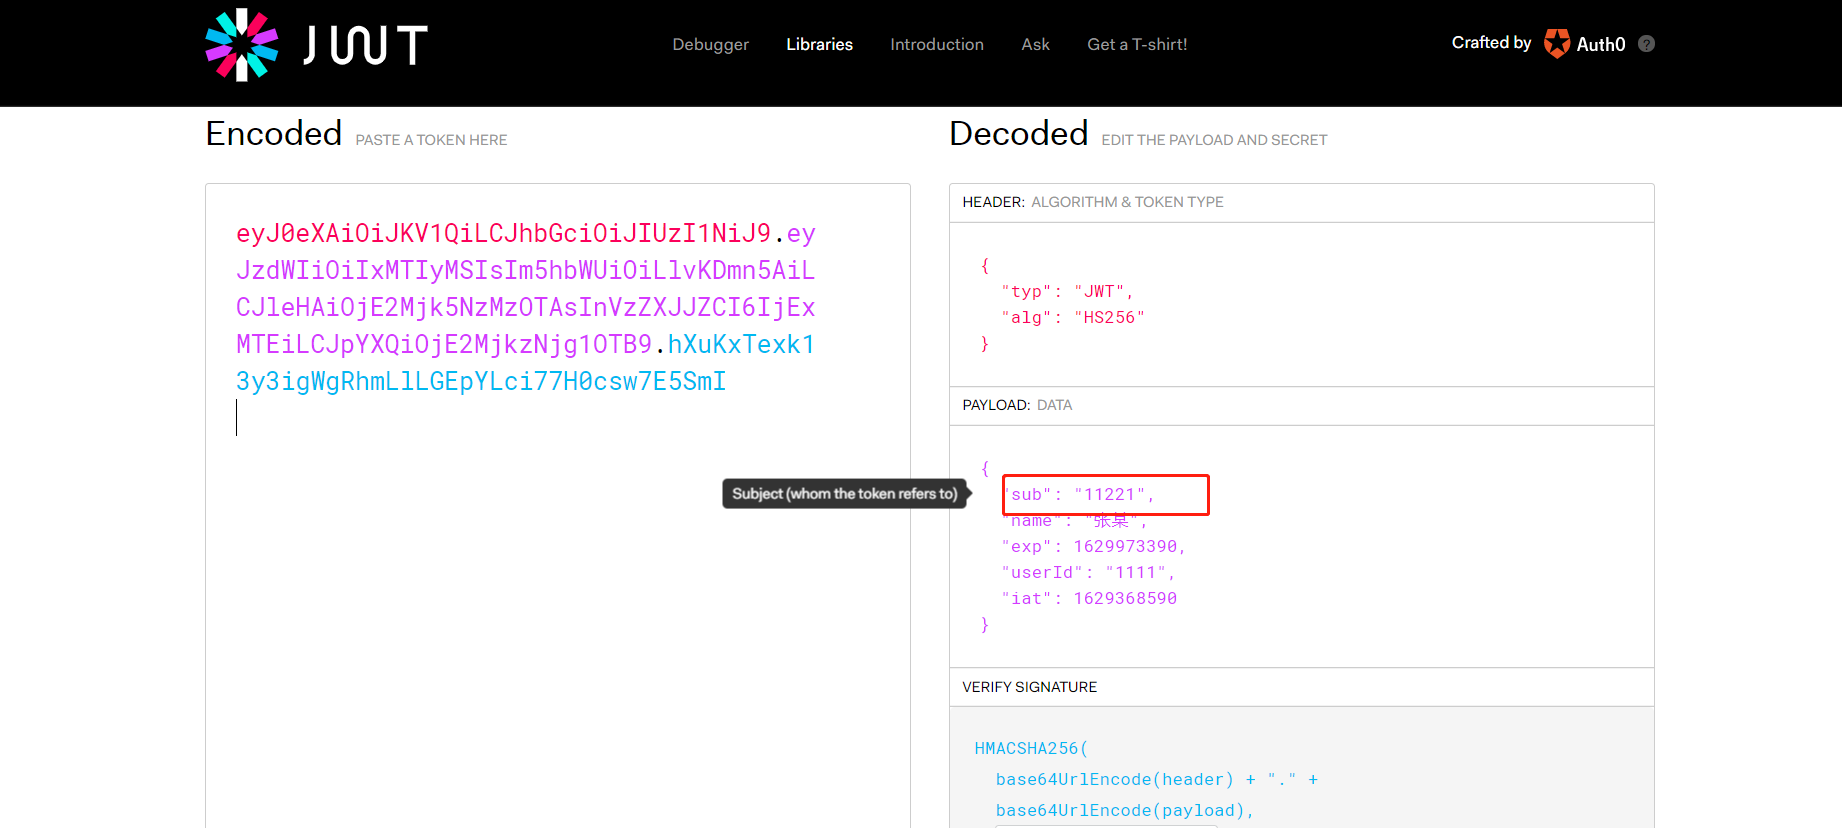Click the Auth0 brand name link
Screen dimensions: 1842x828
[x=1601, y=44]
